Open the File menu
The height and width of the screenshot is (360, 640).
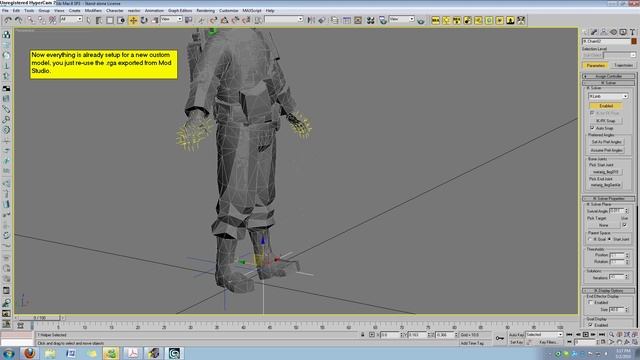coord(5,11)
